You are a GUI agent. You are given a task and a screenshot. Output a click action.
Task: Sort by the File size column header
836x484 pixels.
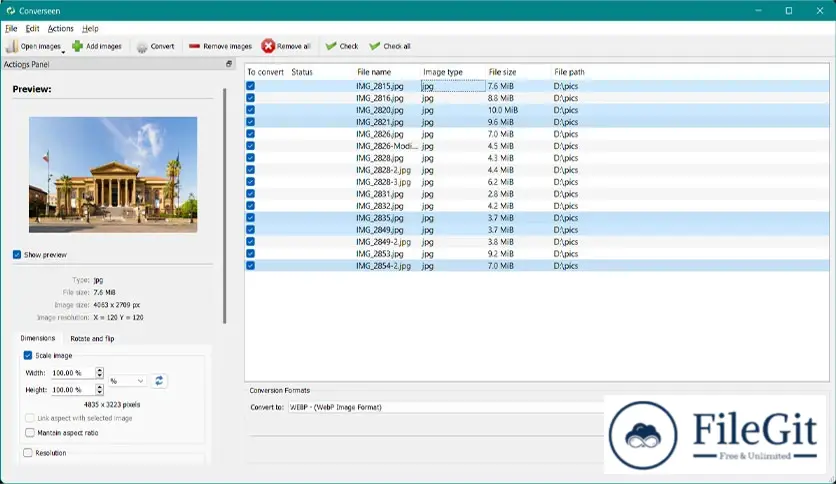(x=502, y=72)
